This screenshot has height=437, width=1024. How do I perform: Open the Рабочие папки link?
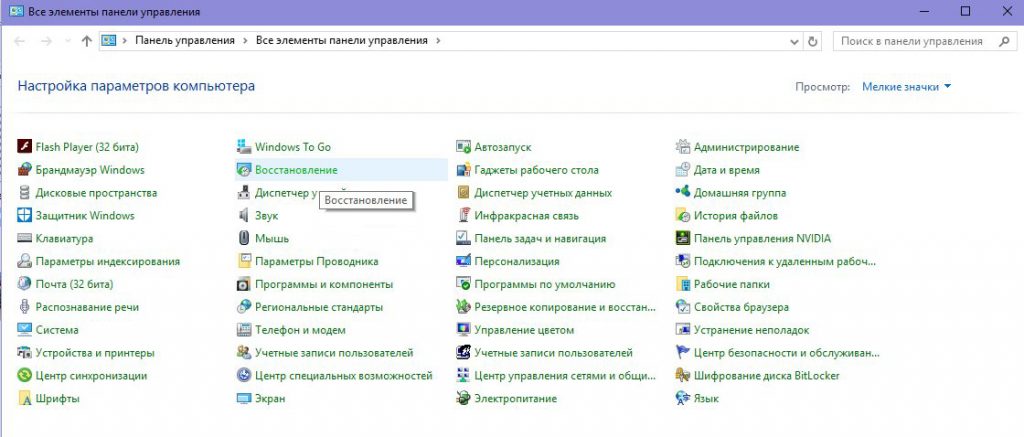tap(731, 284)
